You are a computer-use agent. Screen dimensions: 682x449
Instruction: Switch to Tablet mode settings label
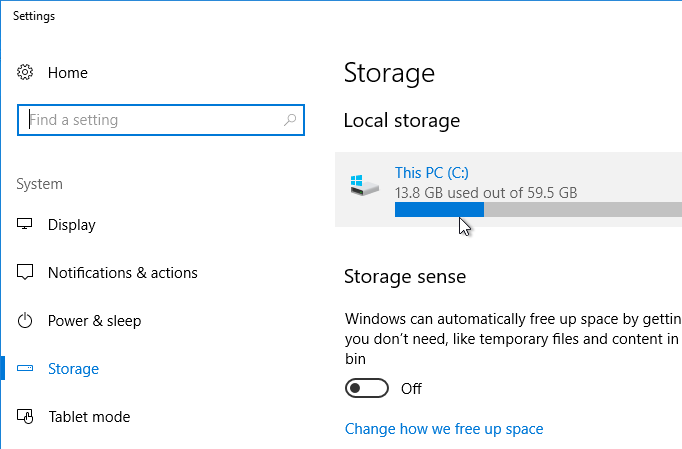click(89, 417)
